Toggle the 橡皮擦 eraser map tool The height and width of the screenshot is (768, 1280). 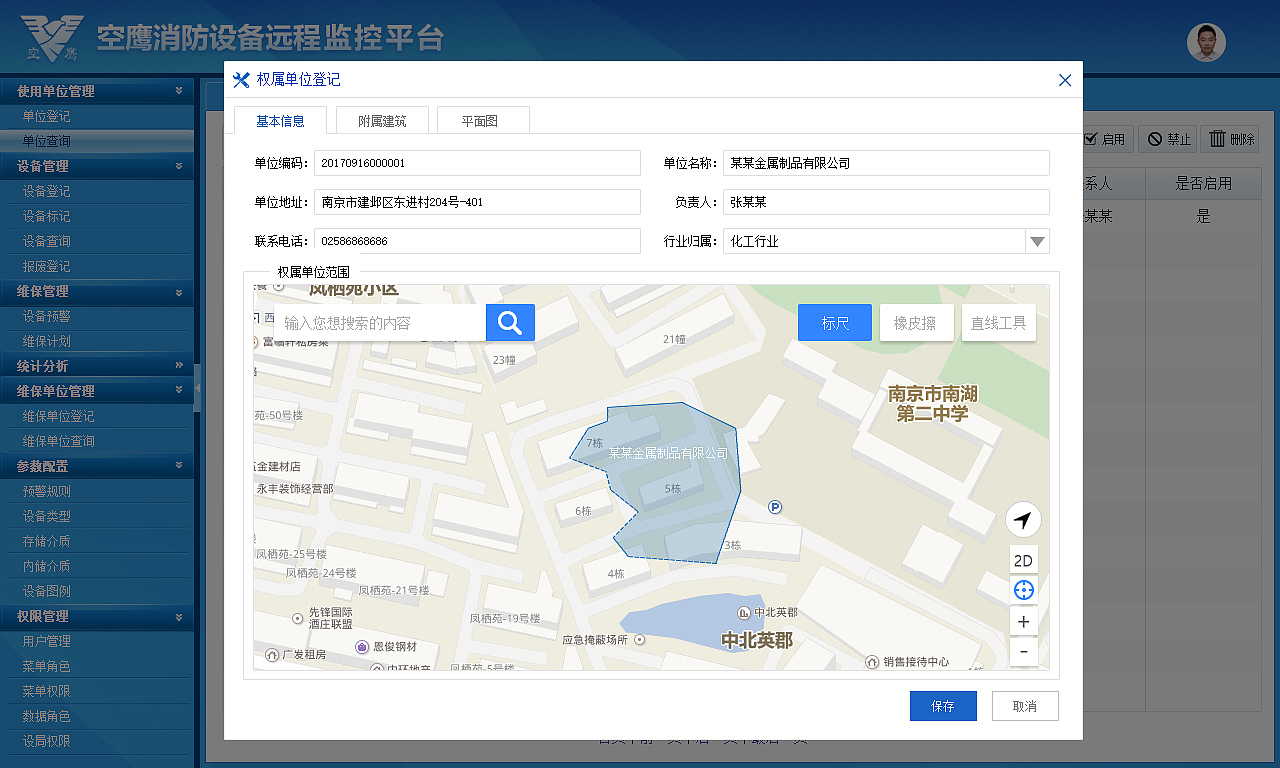pos(916,322)
